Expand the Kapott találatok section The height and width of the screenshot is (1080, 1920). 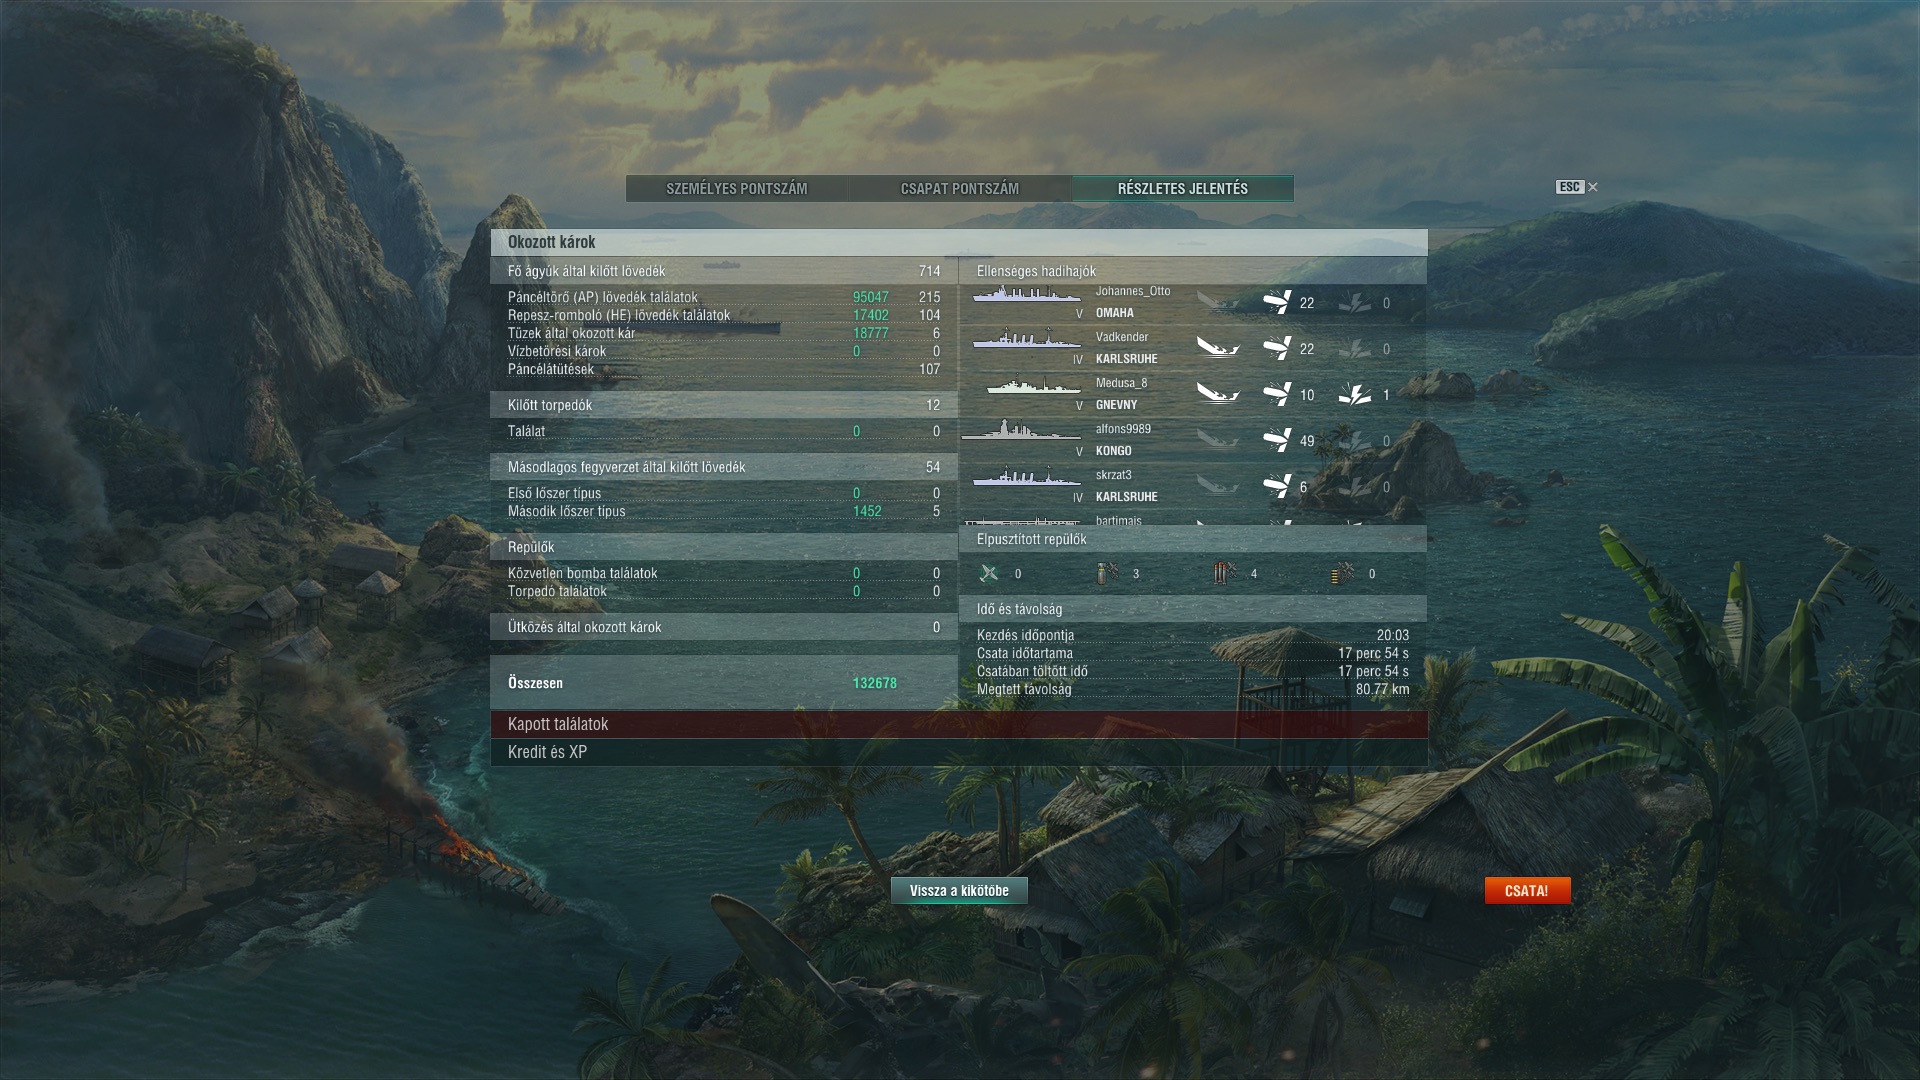tap(959, 724)
